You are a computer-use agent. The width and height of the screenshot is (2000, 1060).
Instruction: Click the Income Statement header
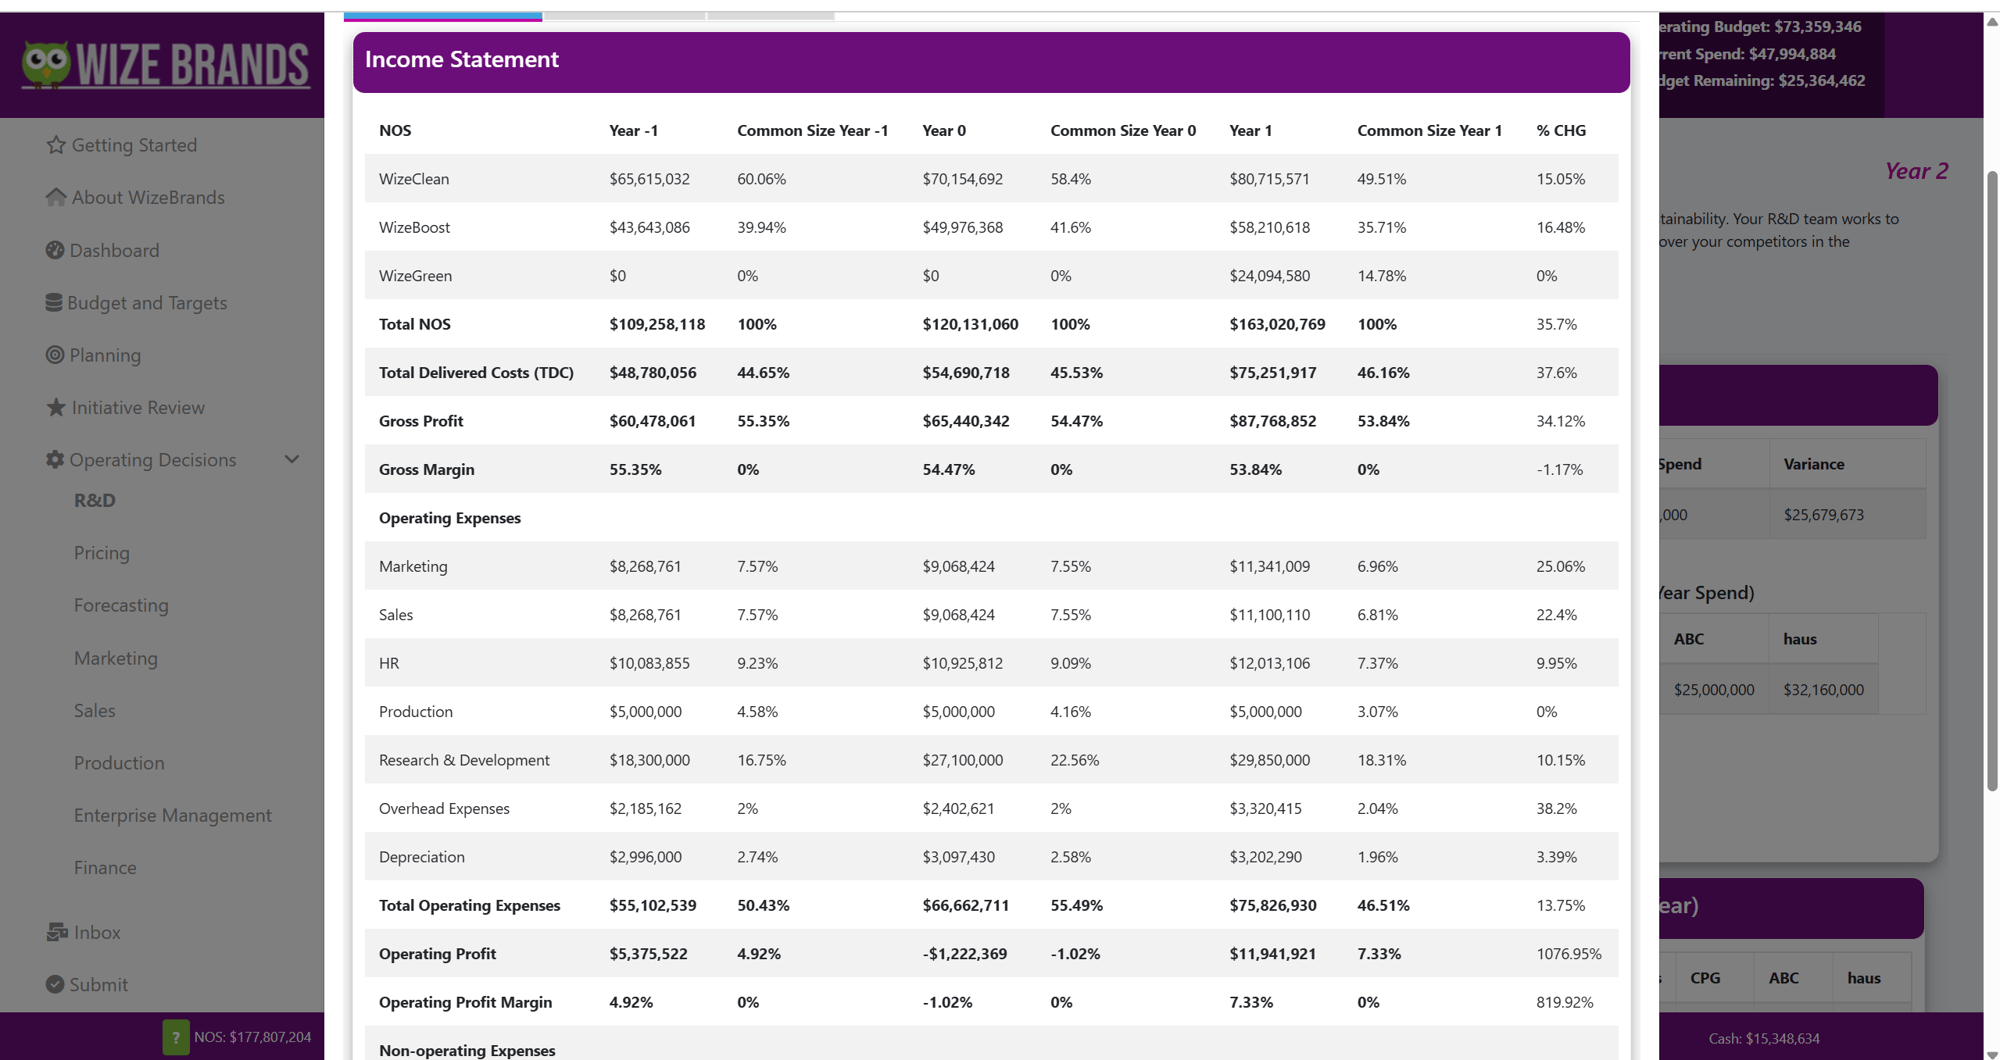click(991, 62)
